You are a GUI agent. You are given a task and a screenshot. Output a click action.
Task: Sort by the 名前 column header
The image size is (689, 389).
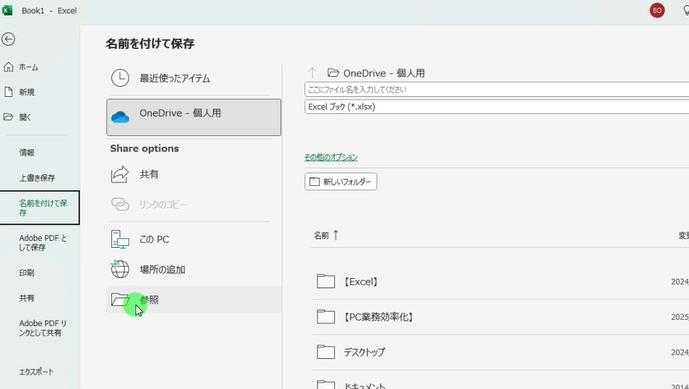point(321,236)
